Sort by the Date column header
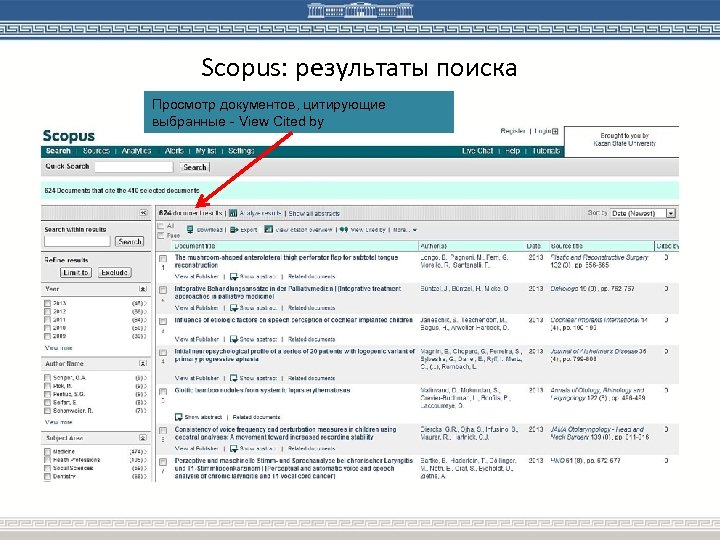This screenshot has width=720, height=540. pos(534,246)
